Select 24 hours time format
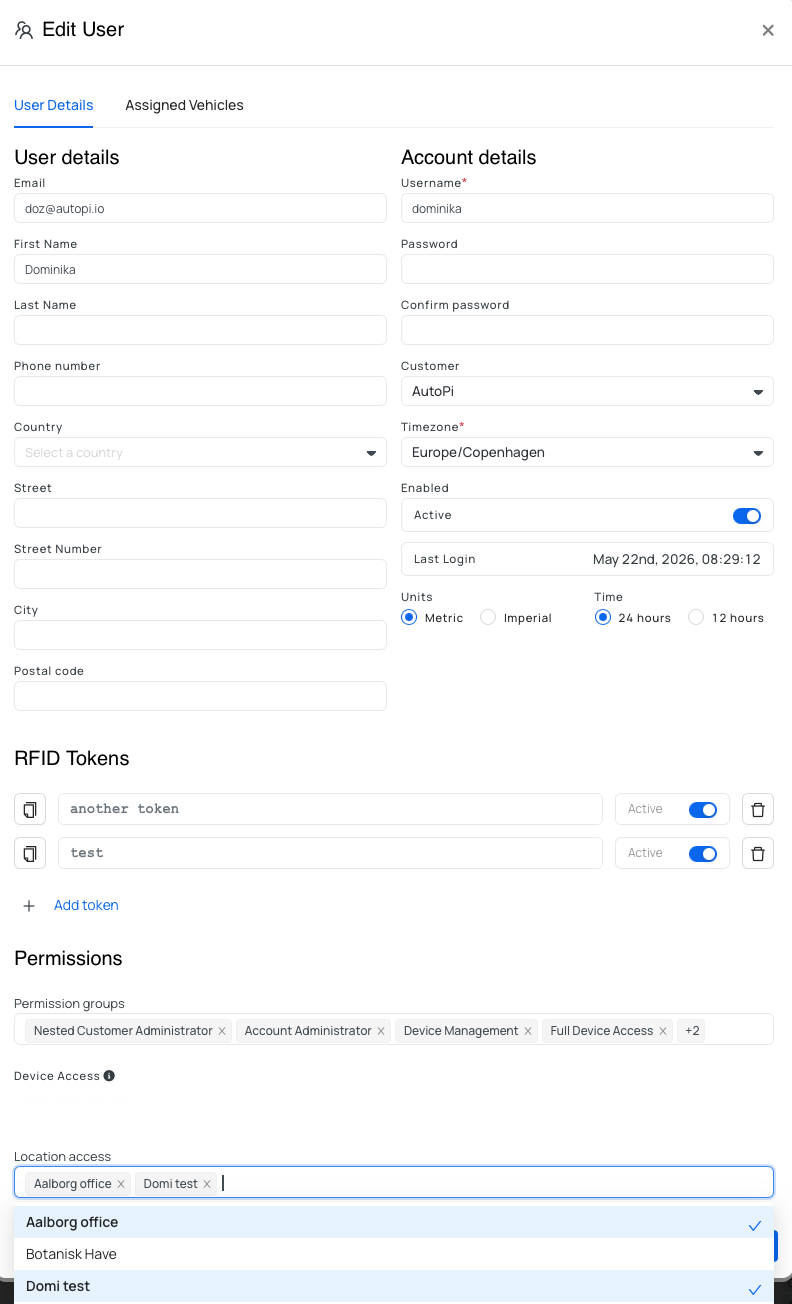792x1304 pixels. click(602, 618)
